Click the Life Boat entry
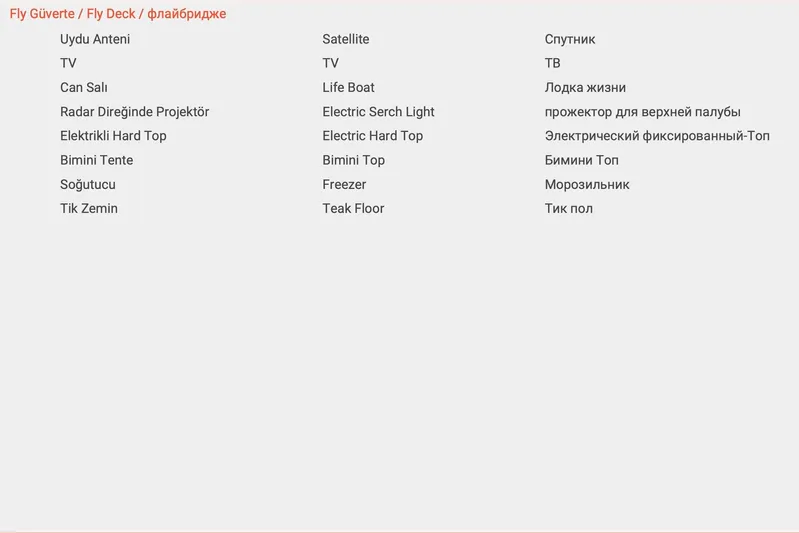 coord(349,88)
